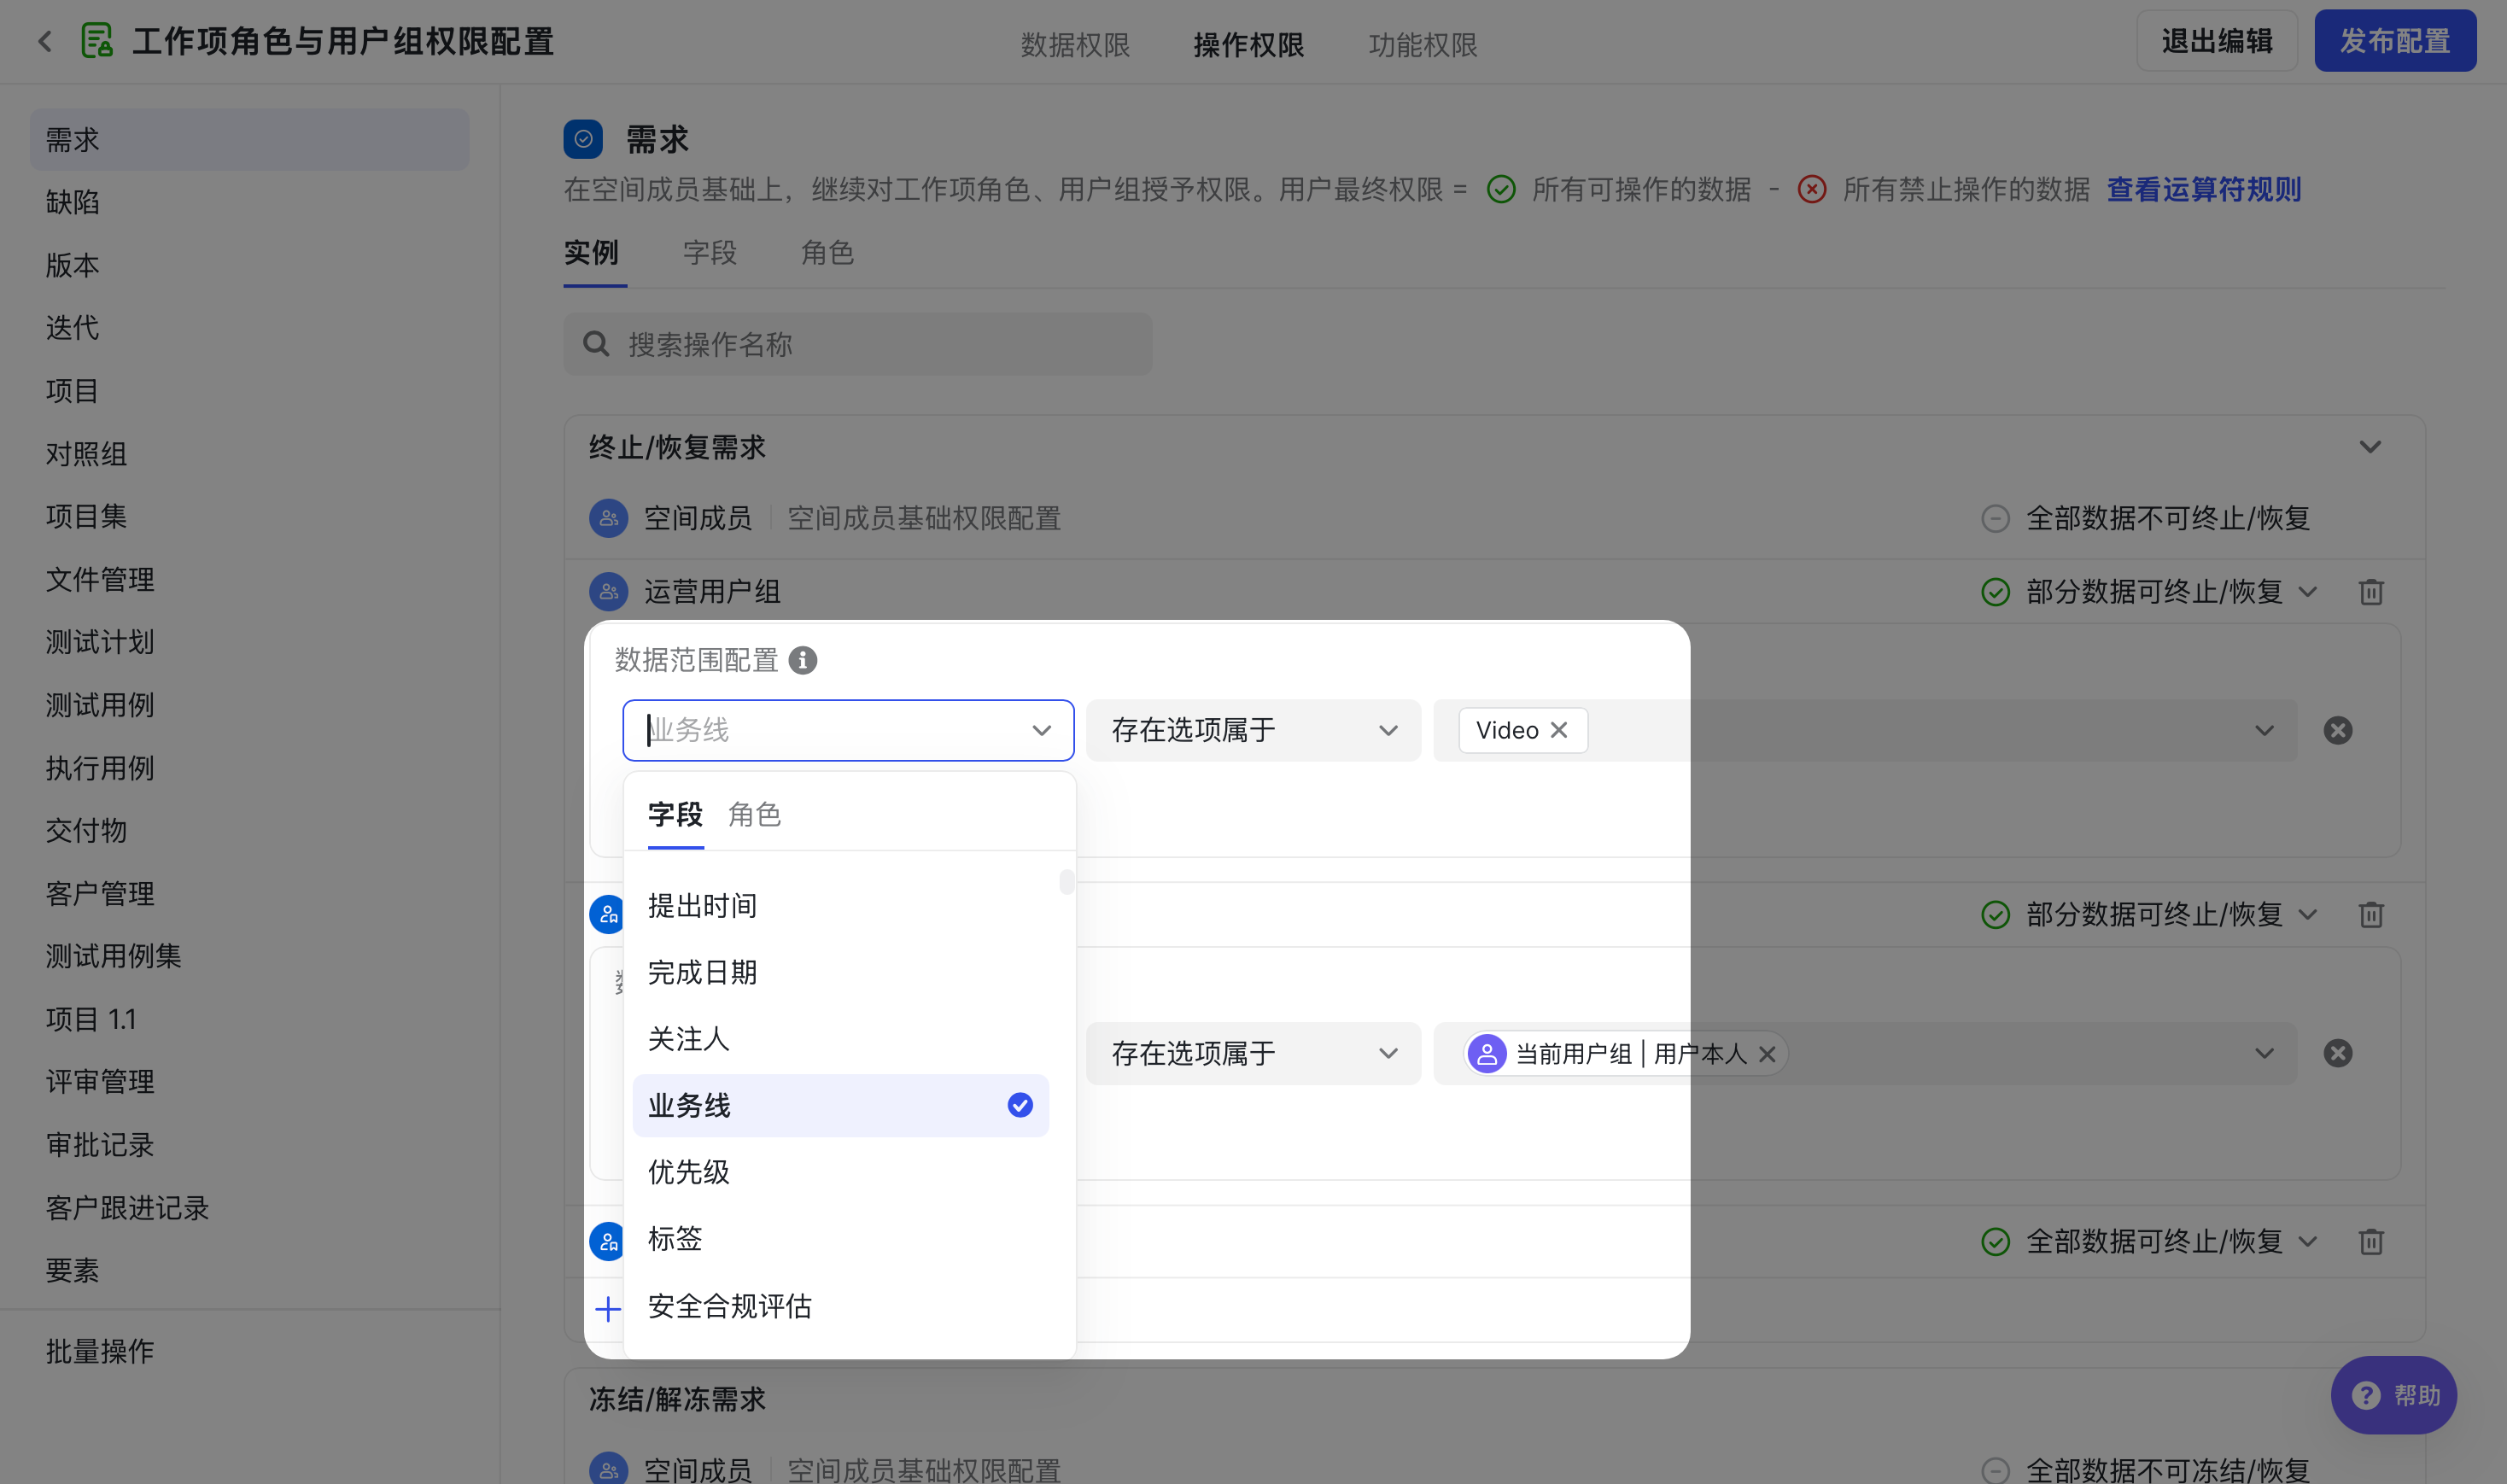This screenshot has height=1484, width=2507.
Task: Click the info icon beside 数据范围配置
Action: click(x=802, y=660)
